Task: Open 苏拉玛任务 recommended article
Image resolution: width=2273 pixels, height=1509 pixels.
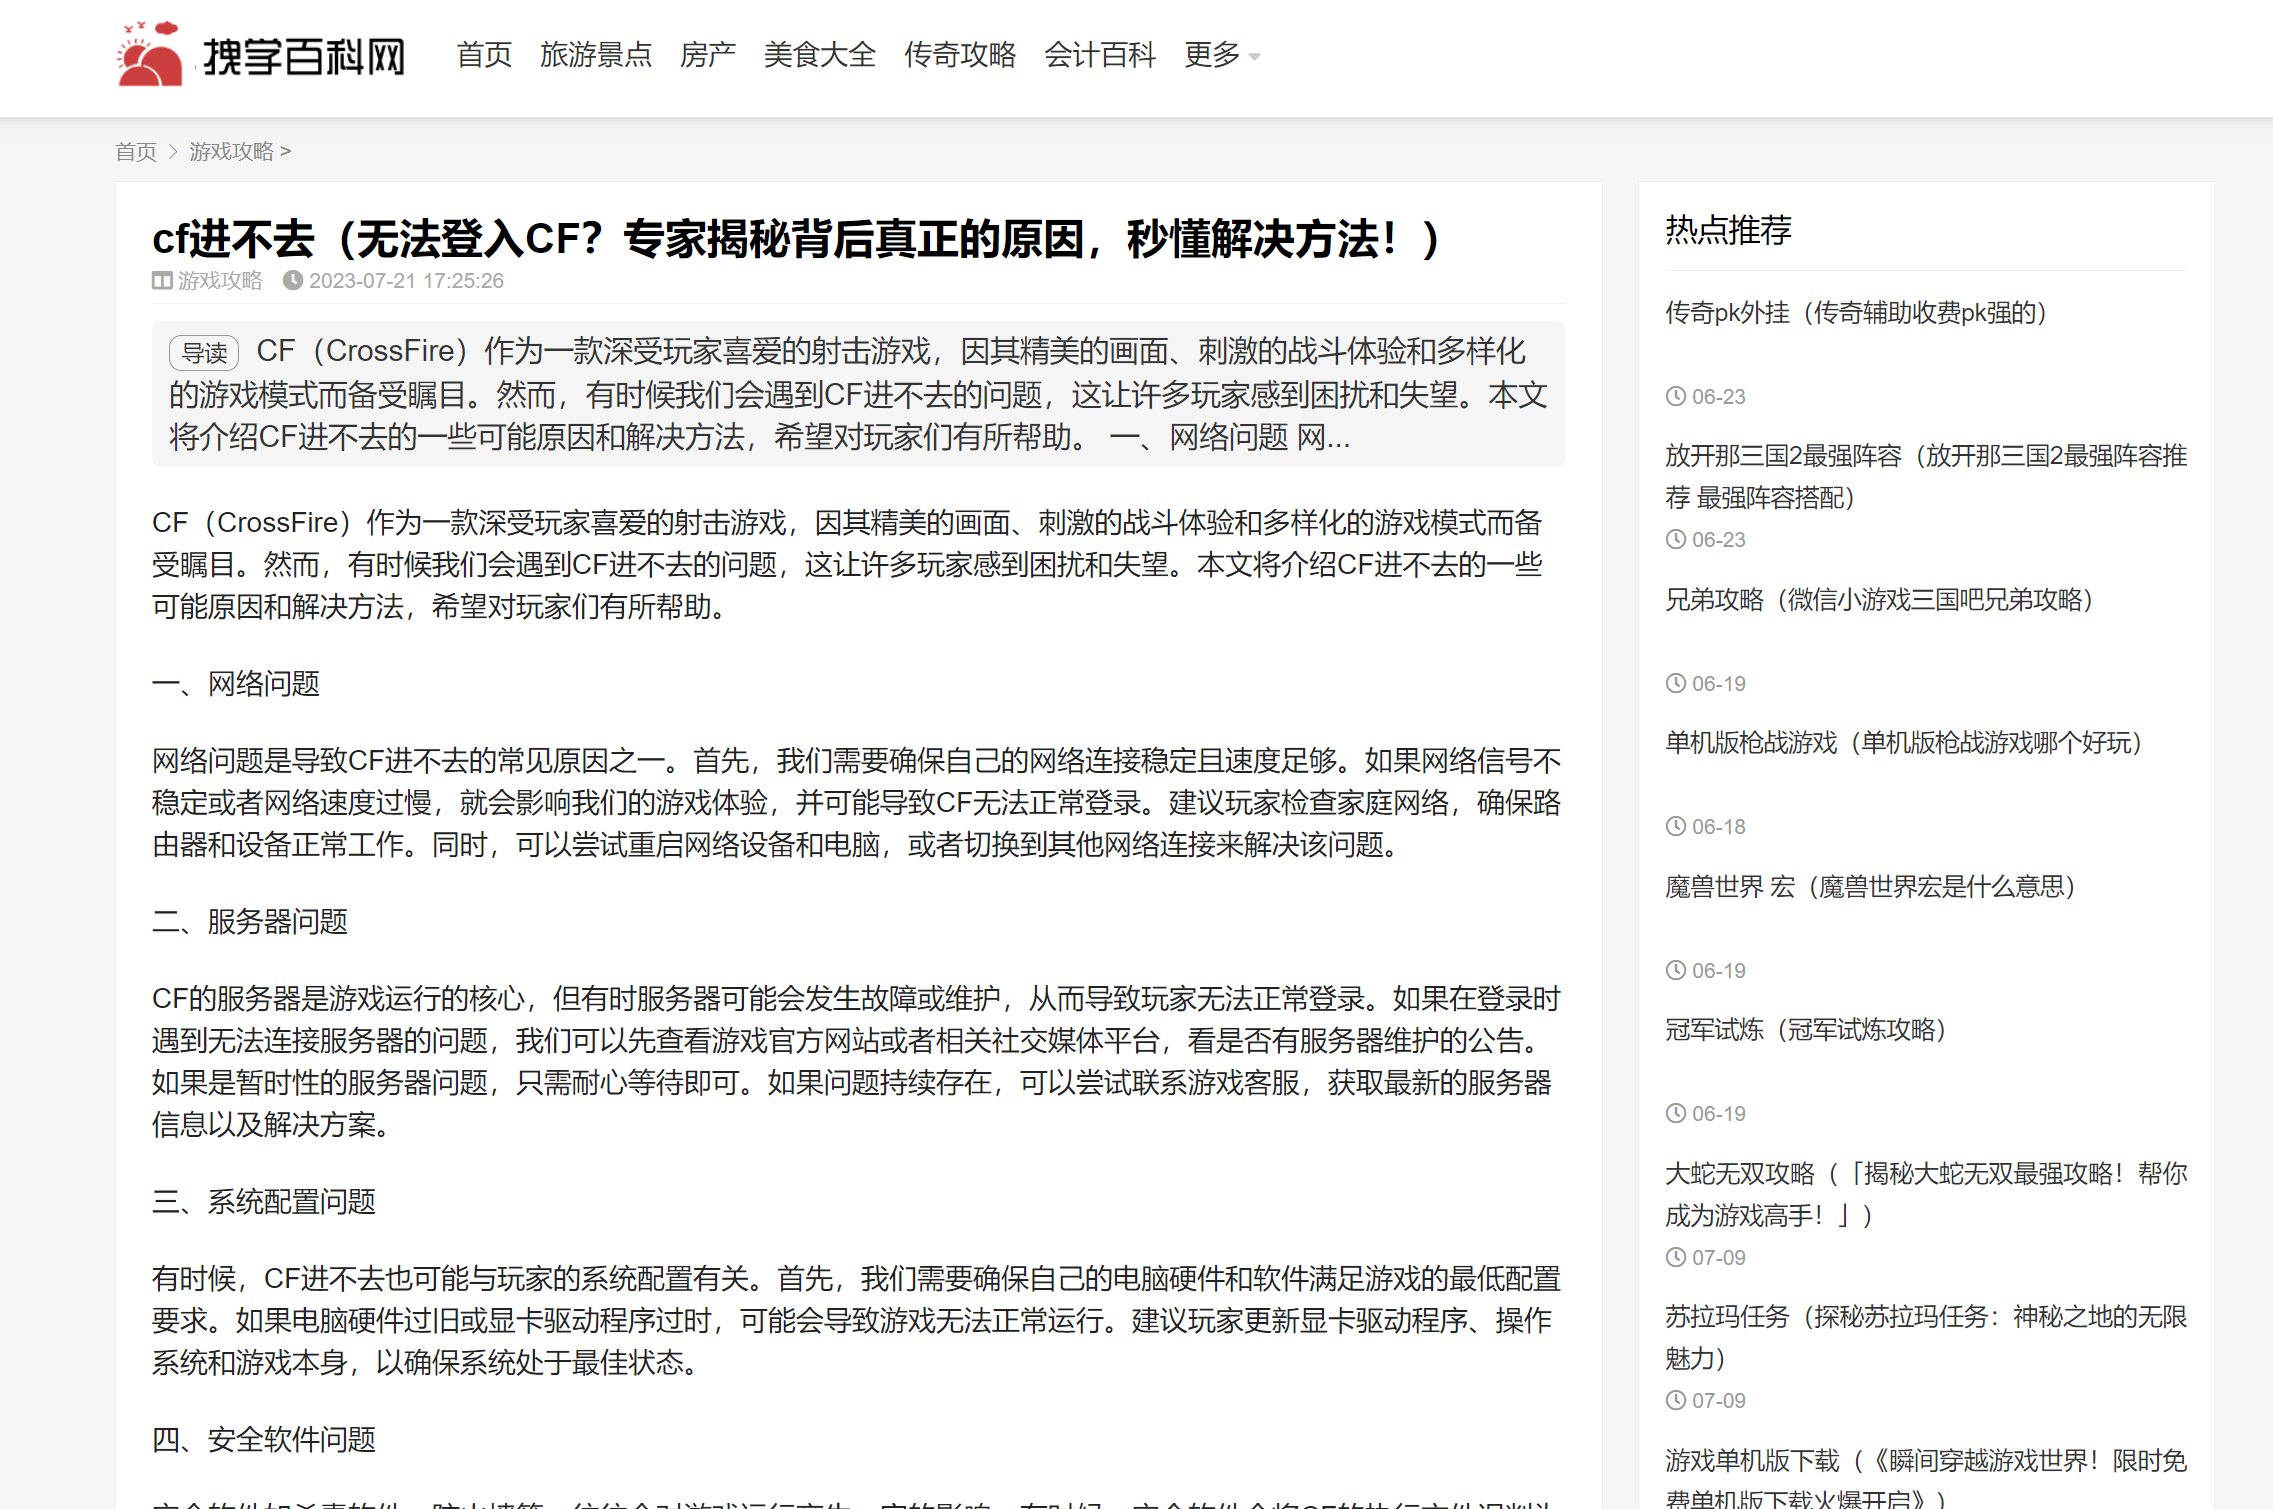Action: pyautogui.click(x=1926, y=1338)
